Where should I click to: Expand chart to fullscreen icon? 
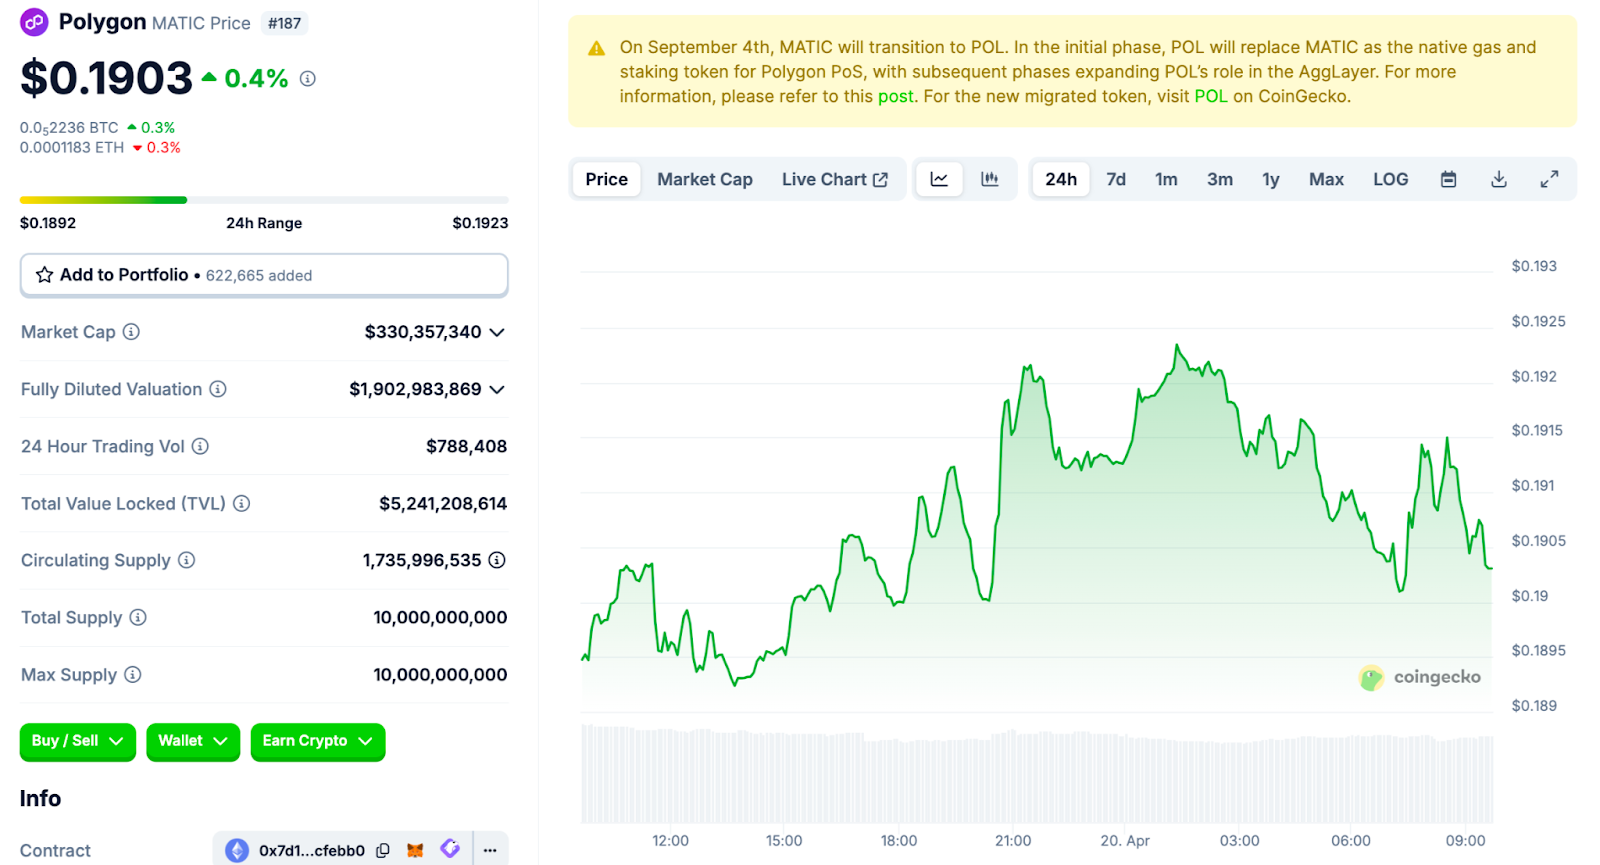(x=1549, y=179)
